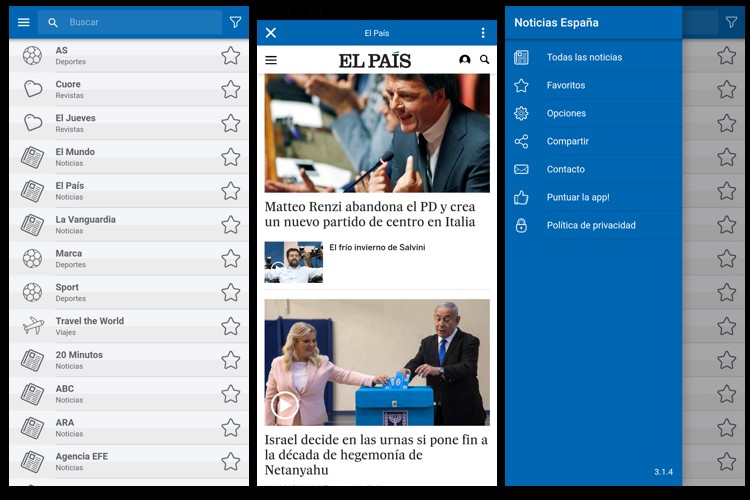Tap the El País site search icon
The image size is (750, 500).
click(x=485, y=59)
